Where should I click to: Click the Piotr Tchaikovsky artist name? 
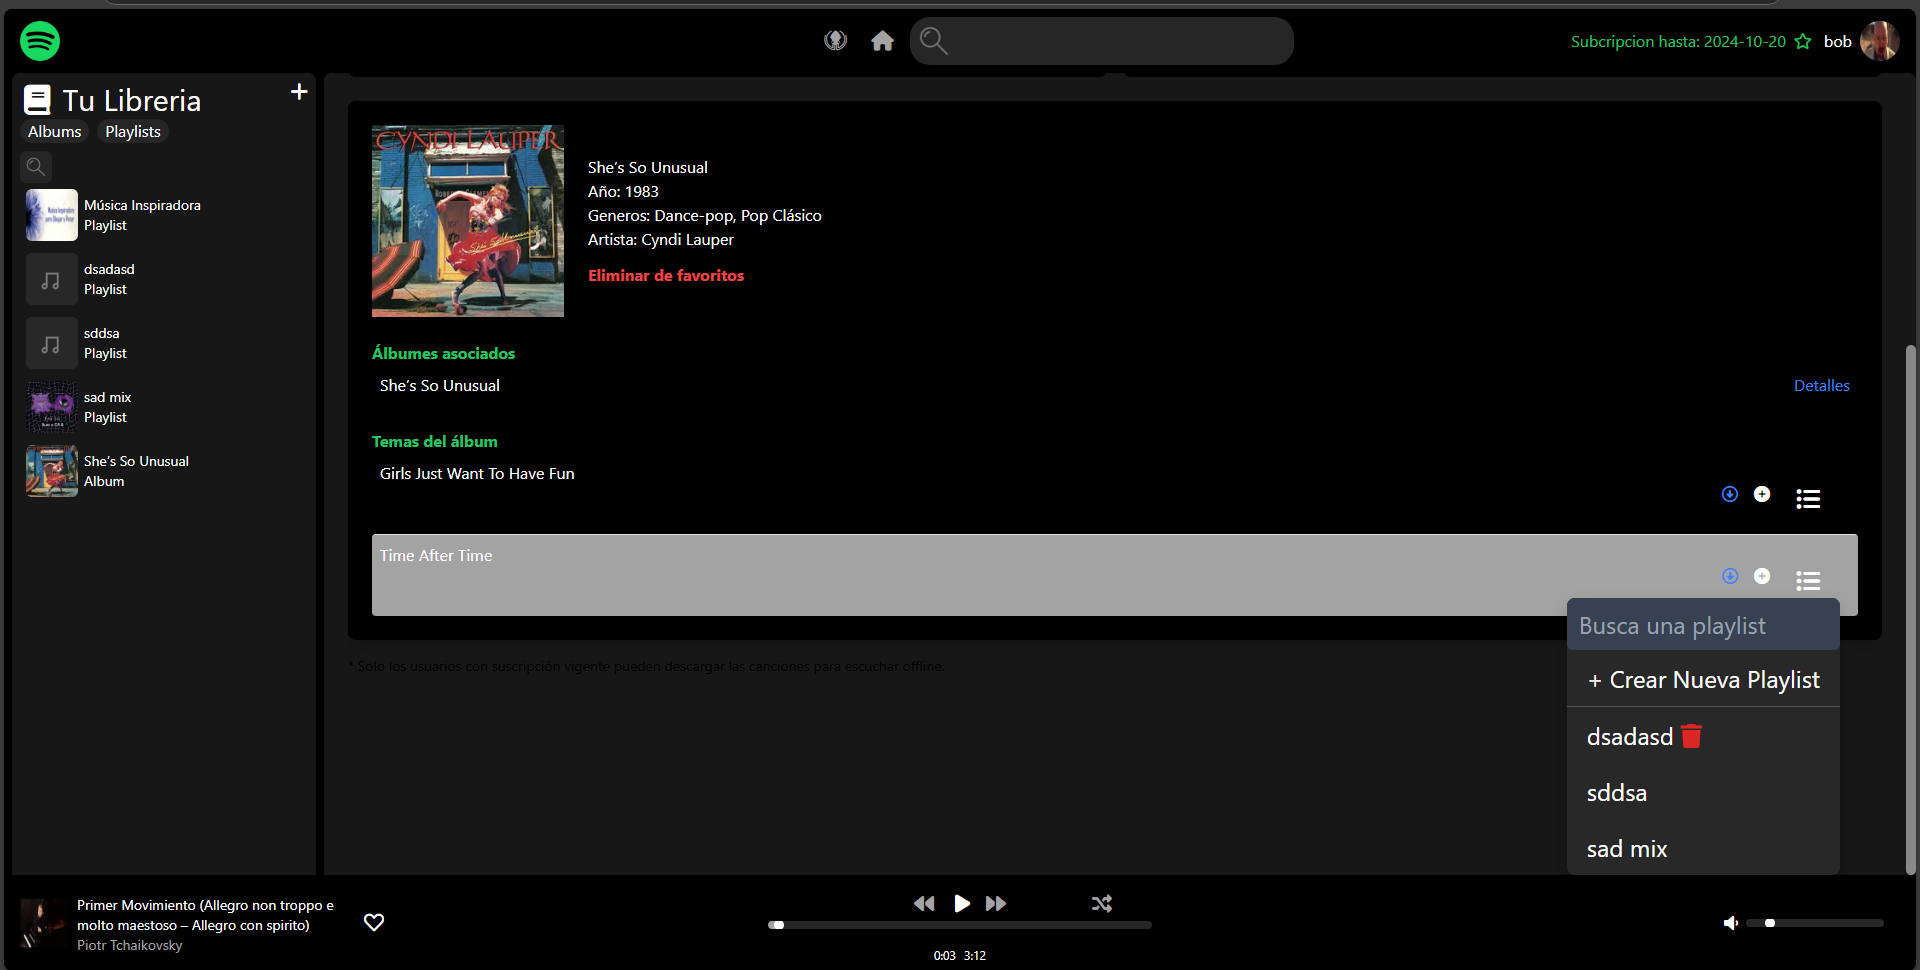[x=130, y=945]
